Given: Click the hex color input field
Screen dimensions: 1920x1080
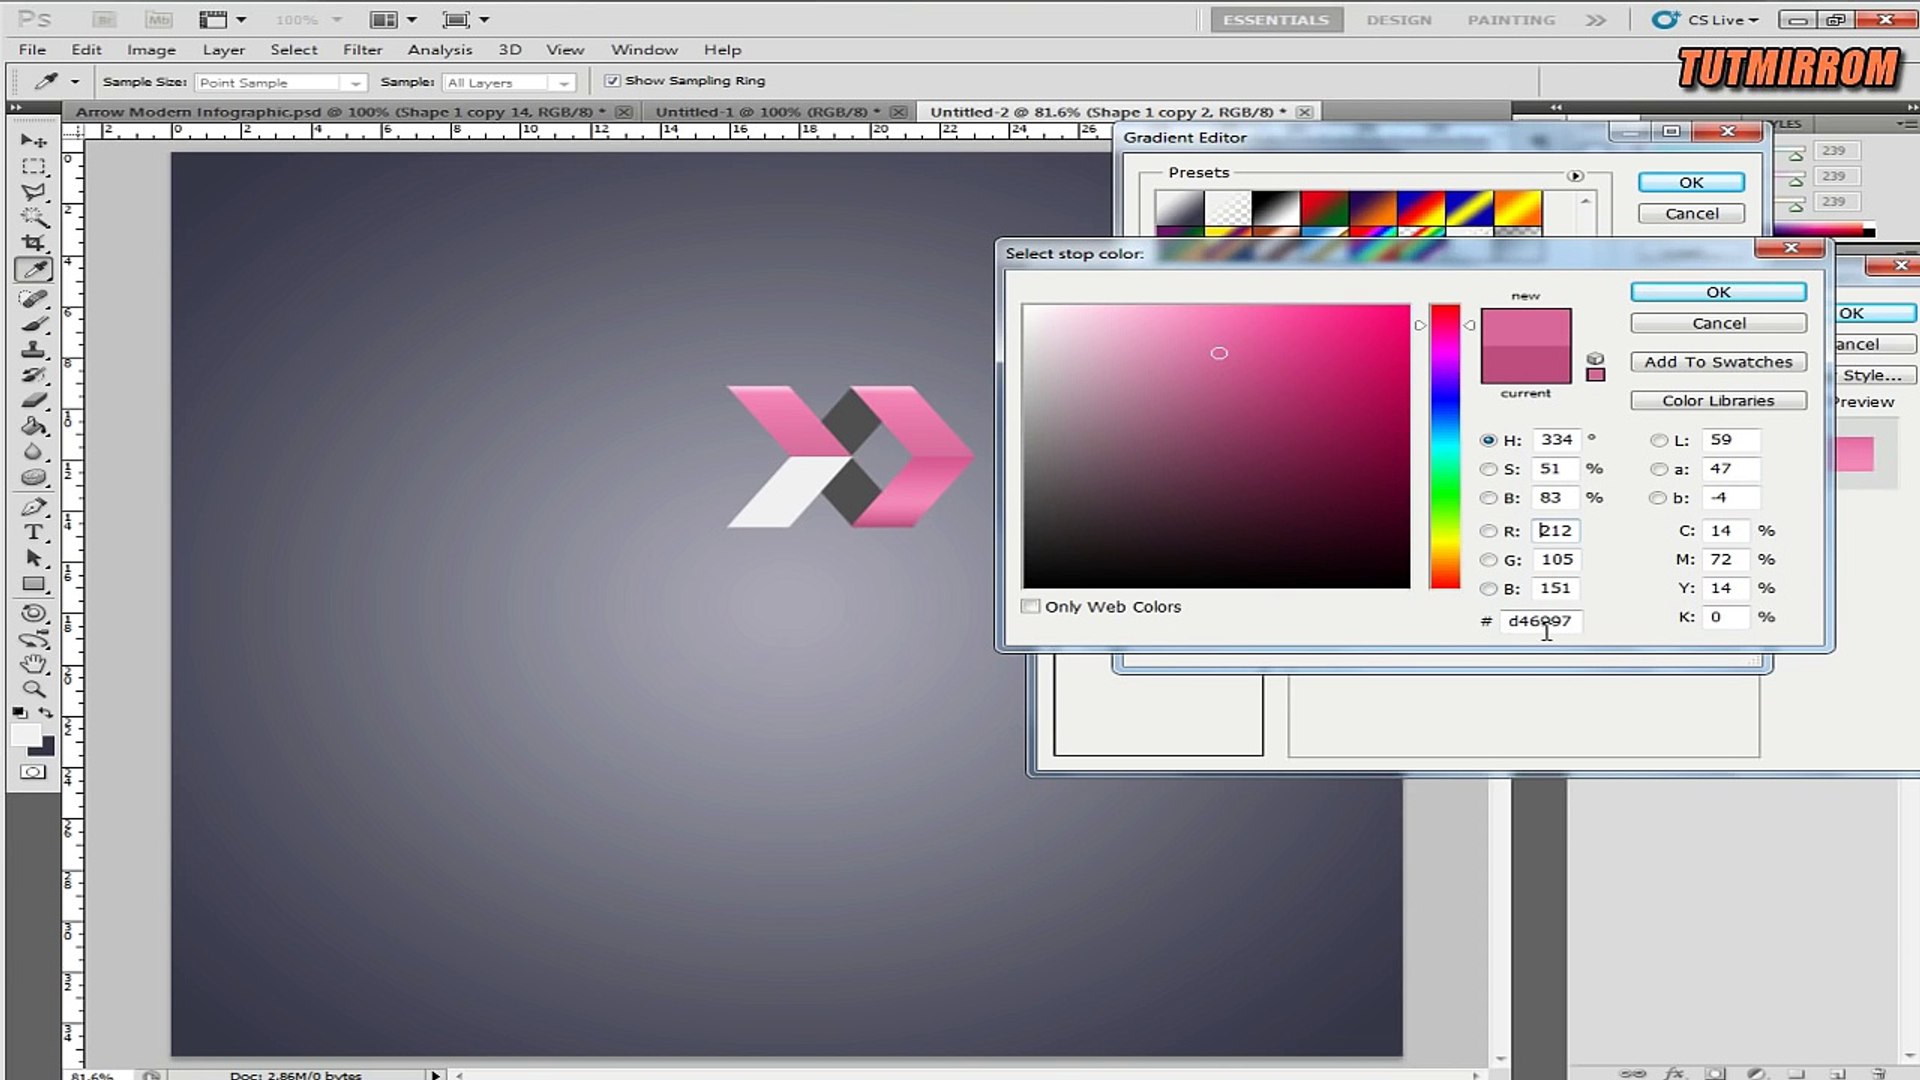Looking at the screenshot, I should (x=1540, y=621).
